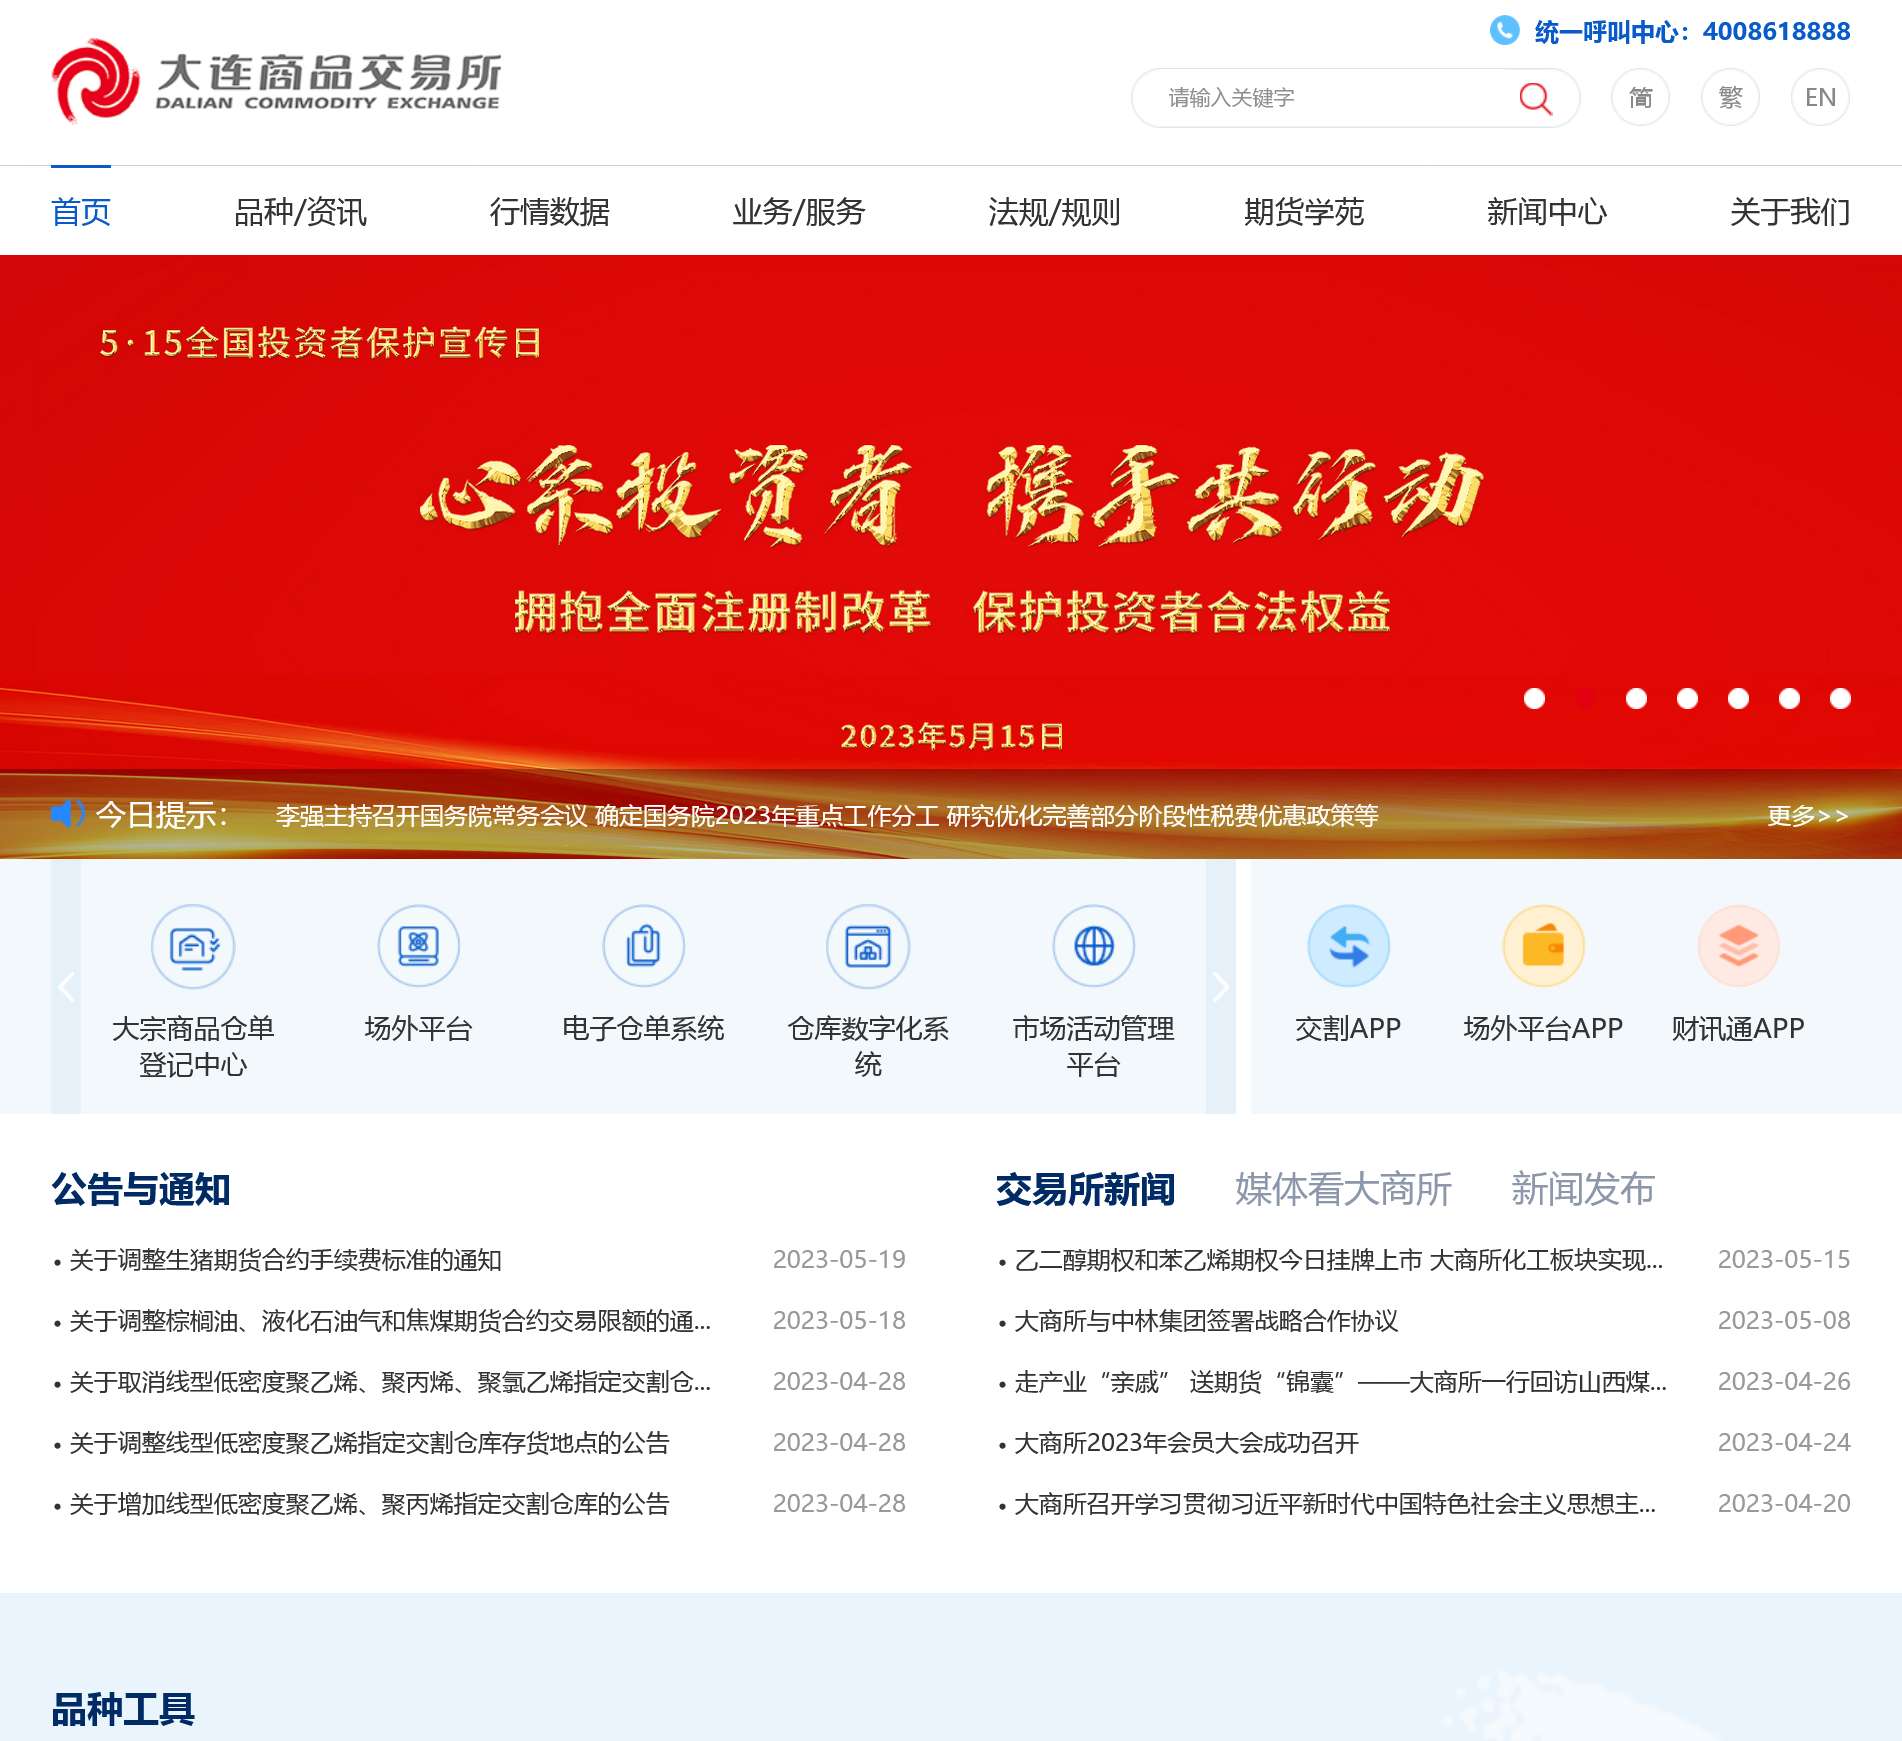Switch language to simplified Chinese 简

[1640, 98]
